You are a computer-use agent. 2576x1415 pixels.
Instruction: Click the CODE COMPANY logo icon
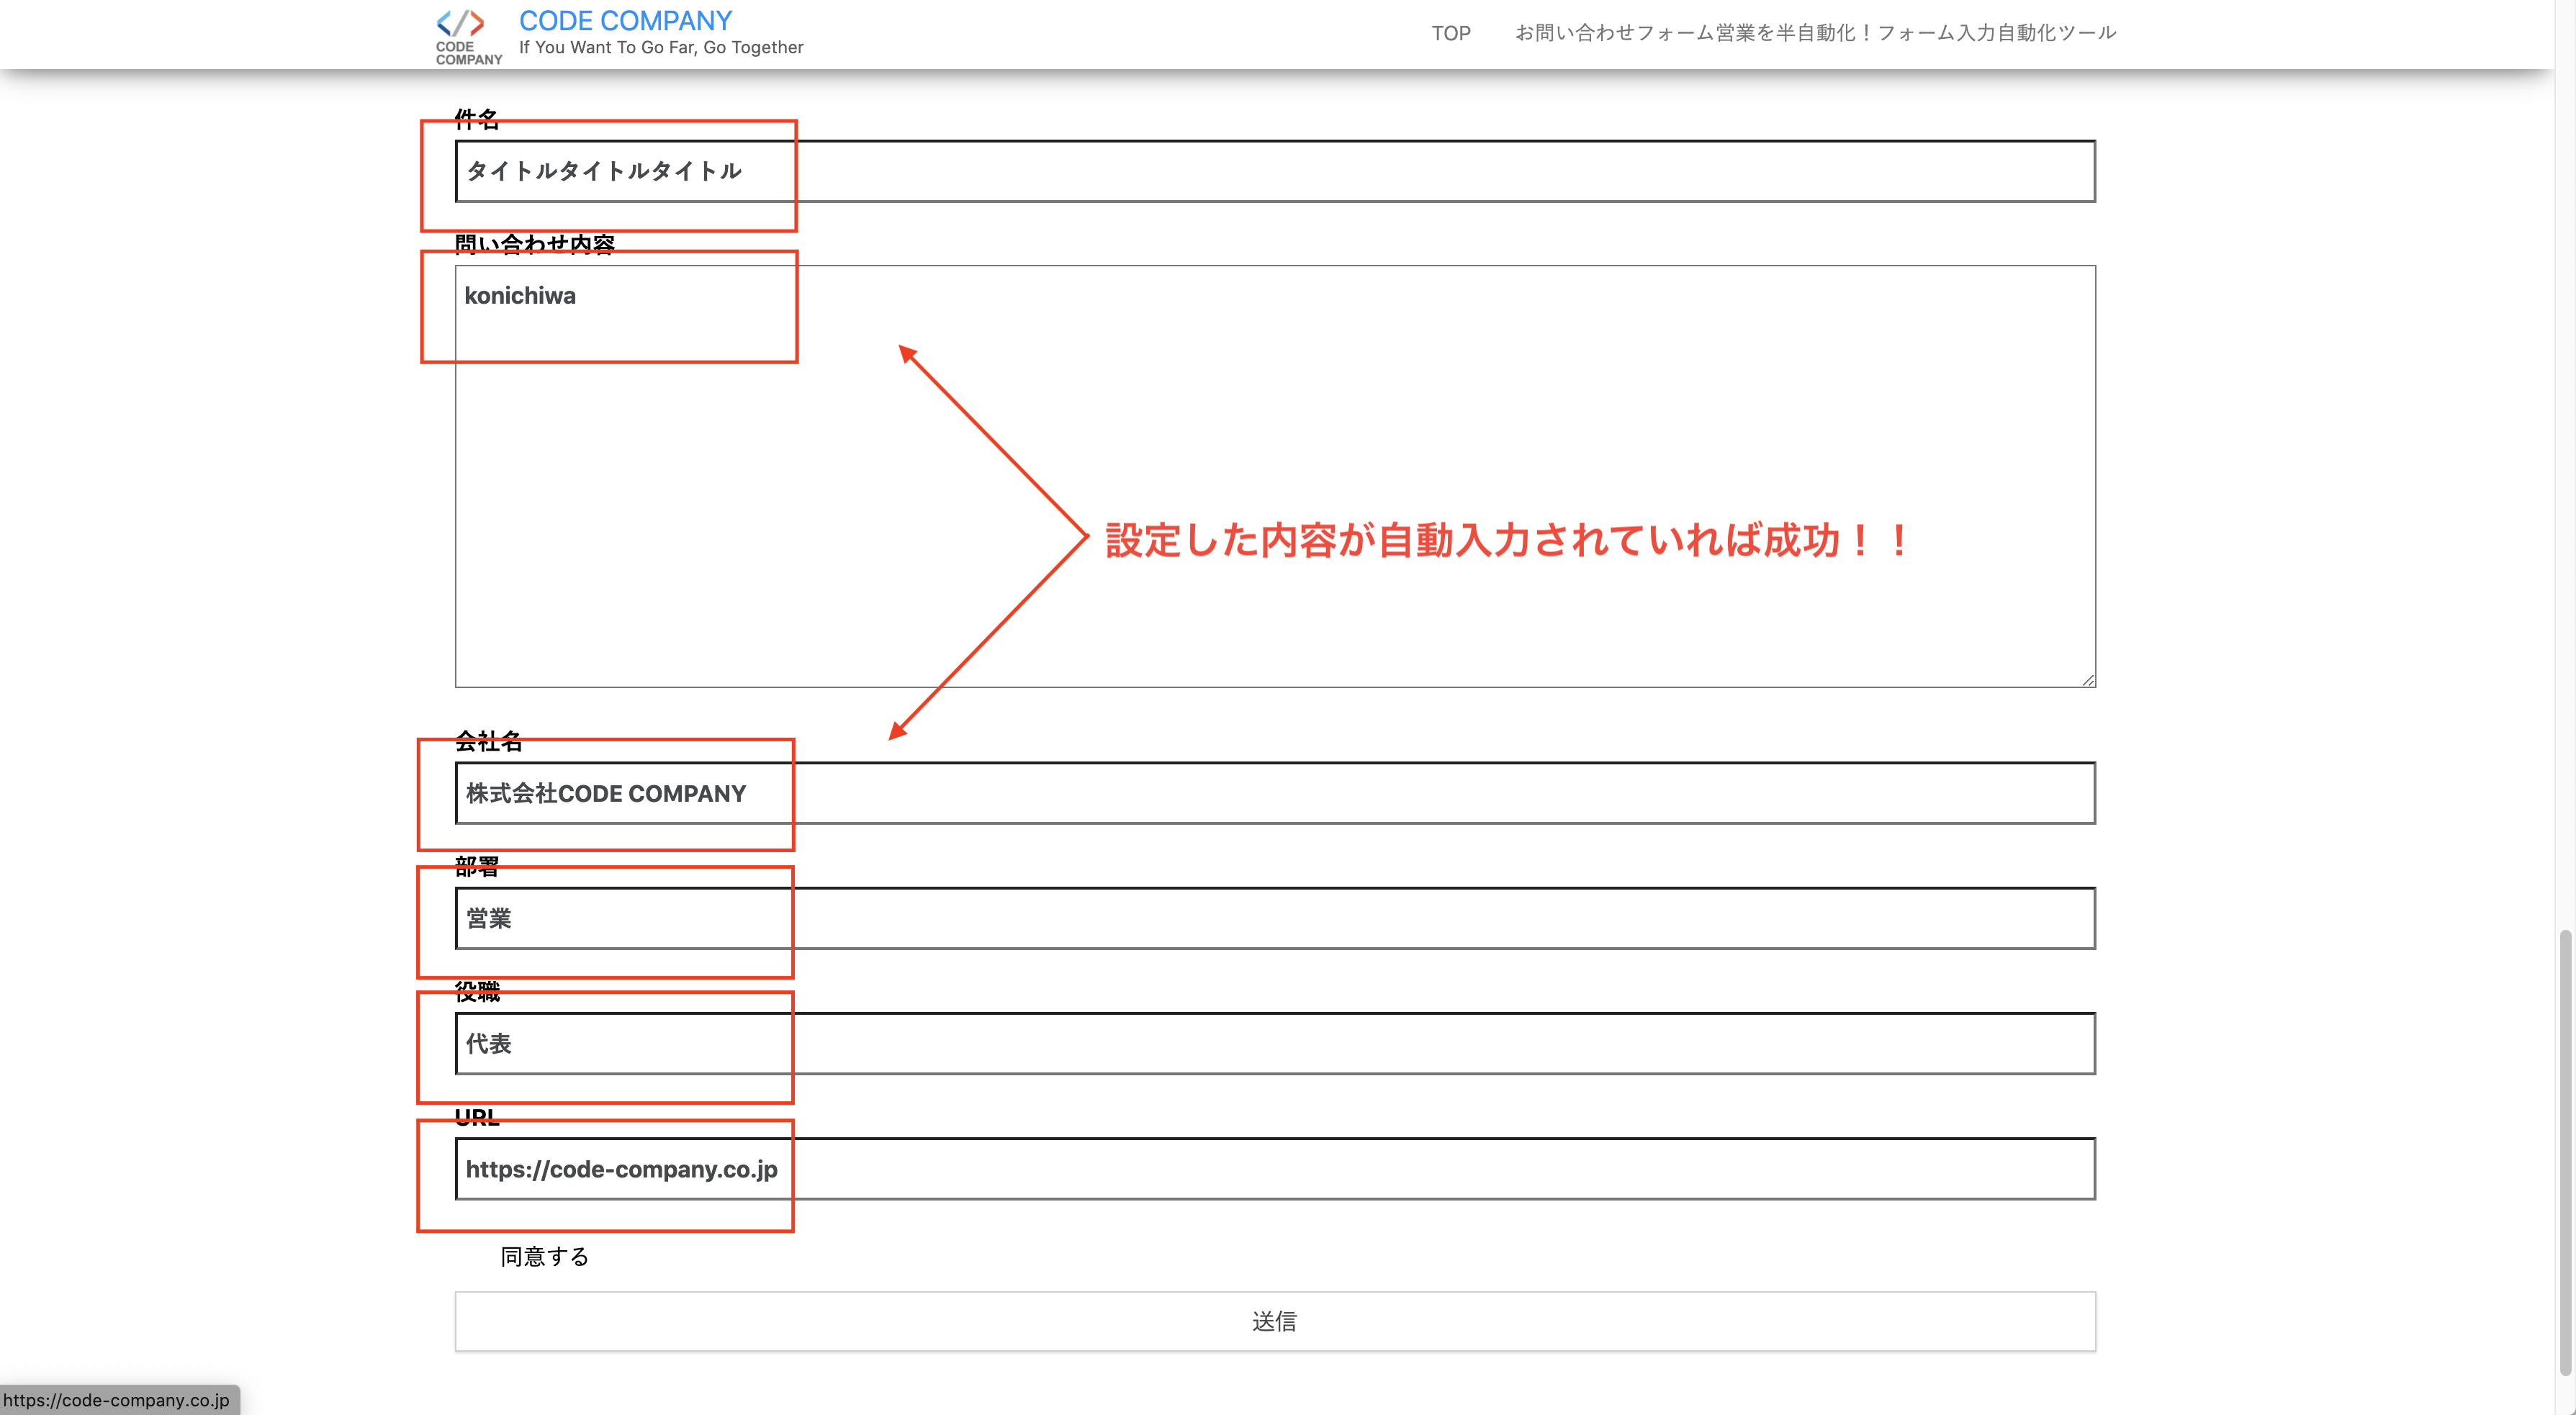[468, 37]
